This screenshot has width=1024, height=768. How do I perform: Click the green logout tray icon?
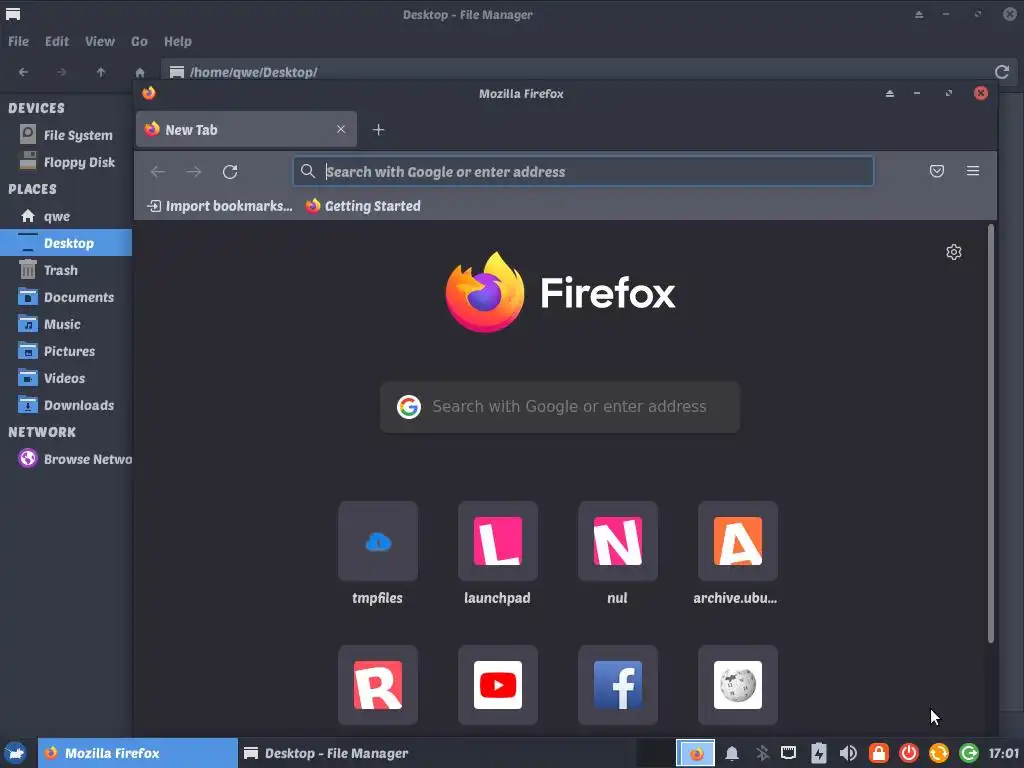968,754
